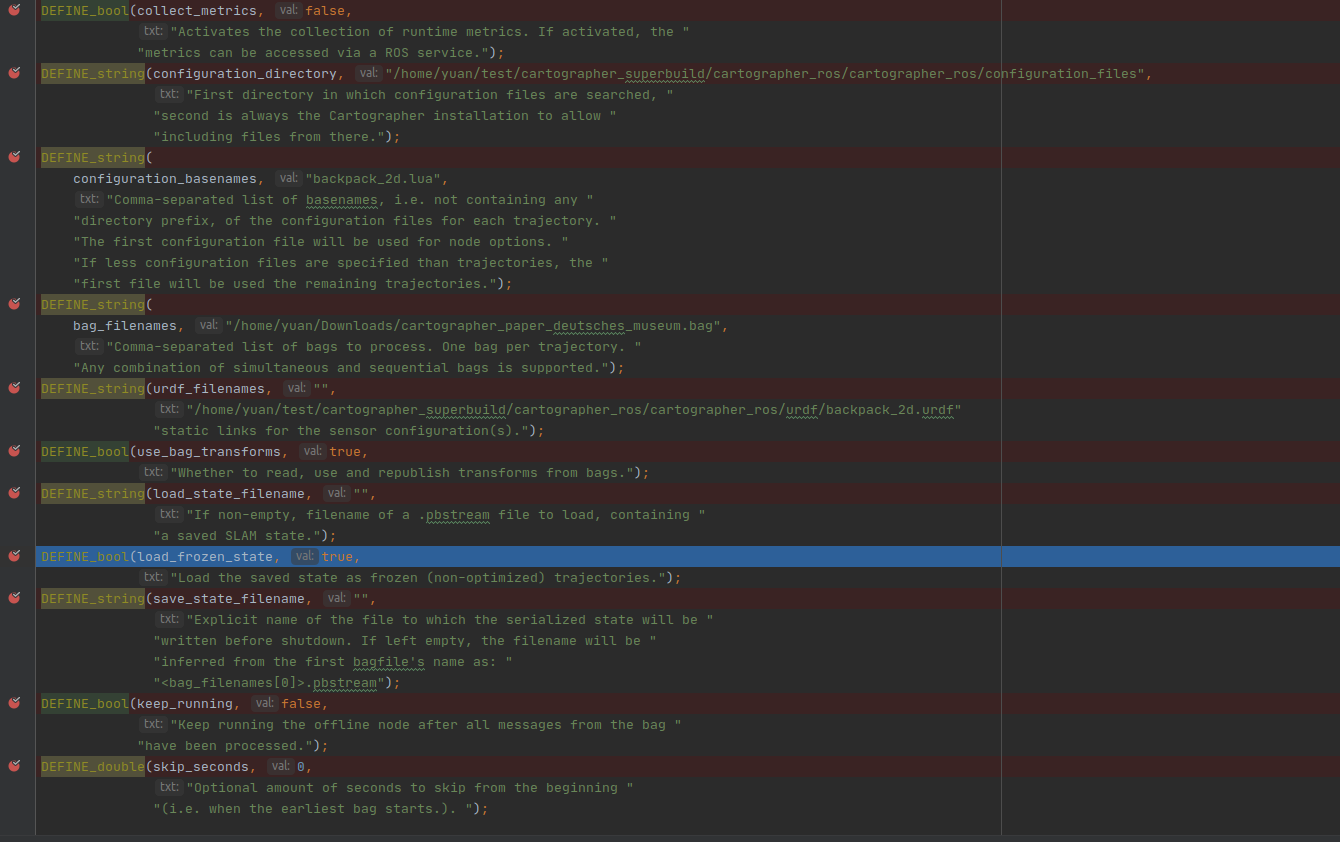Click the "a saved SLAM state." string
The height and width of the screenshot is (842, 1340).
237,535
